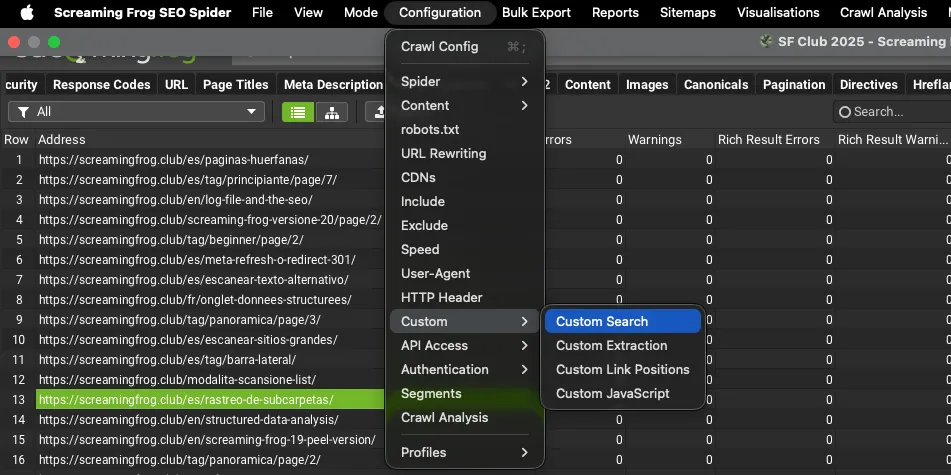Switch to the Content tab
This screenshot has height=475, width=951.
(588, 85)
